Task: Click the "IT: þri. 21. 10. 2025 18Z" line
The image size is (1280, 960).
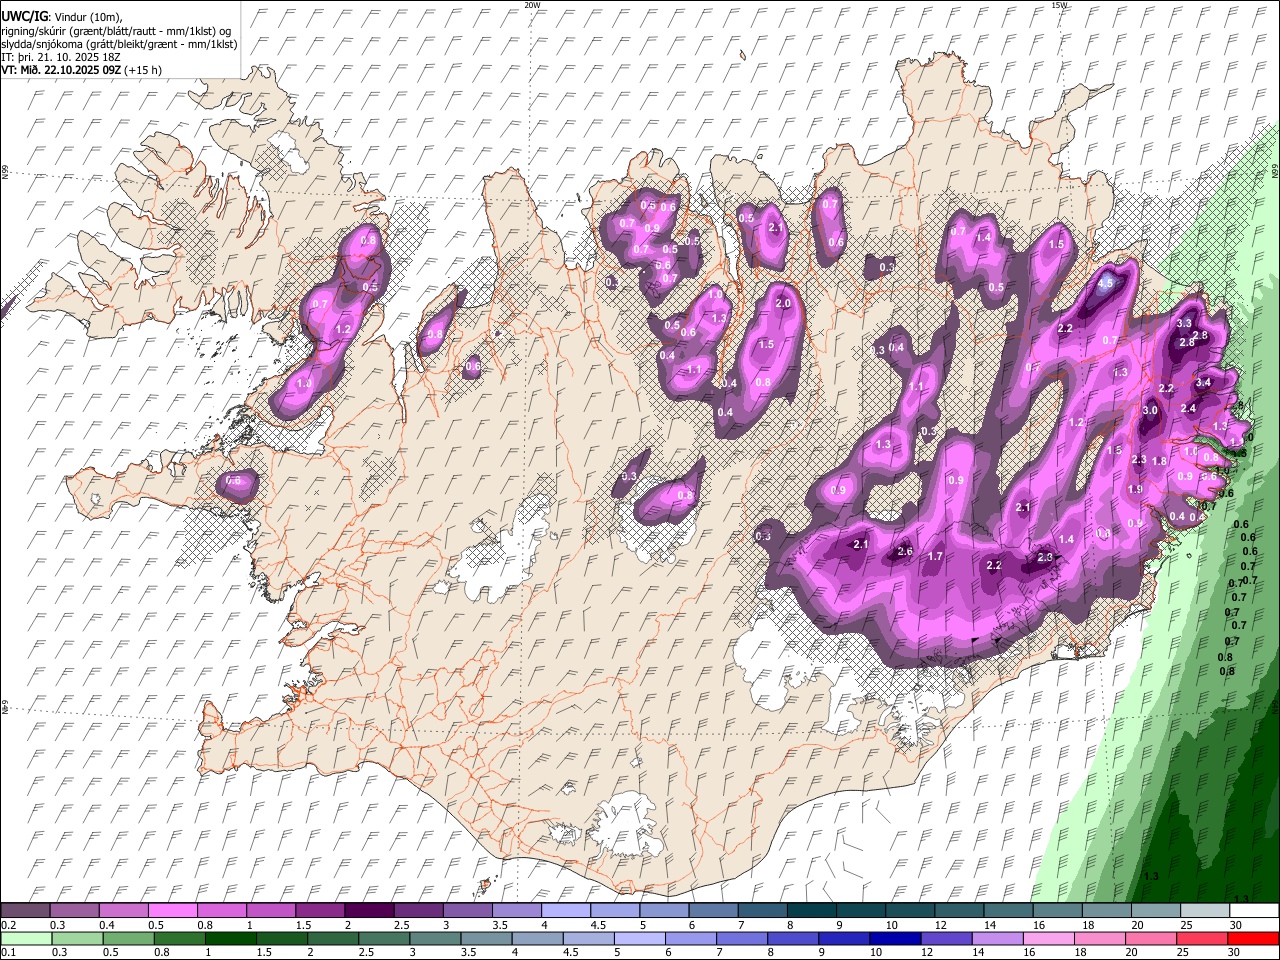Action: [61, 57]
